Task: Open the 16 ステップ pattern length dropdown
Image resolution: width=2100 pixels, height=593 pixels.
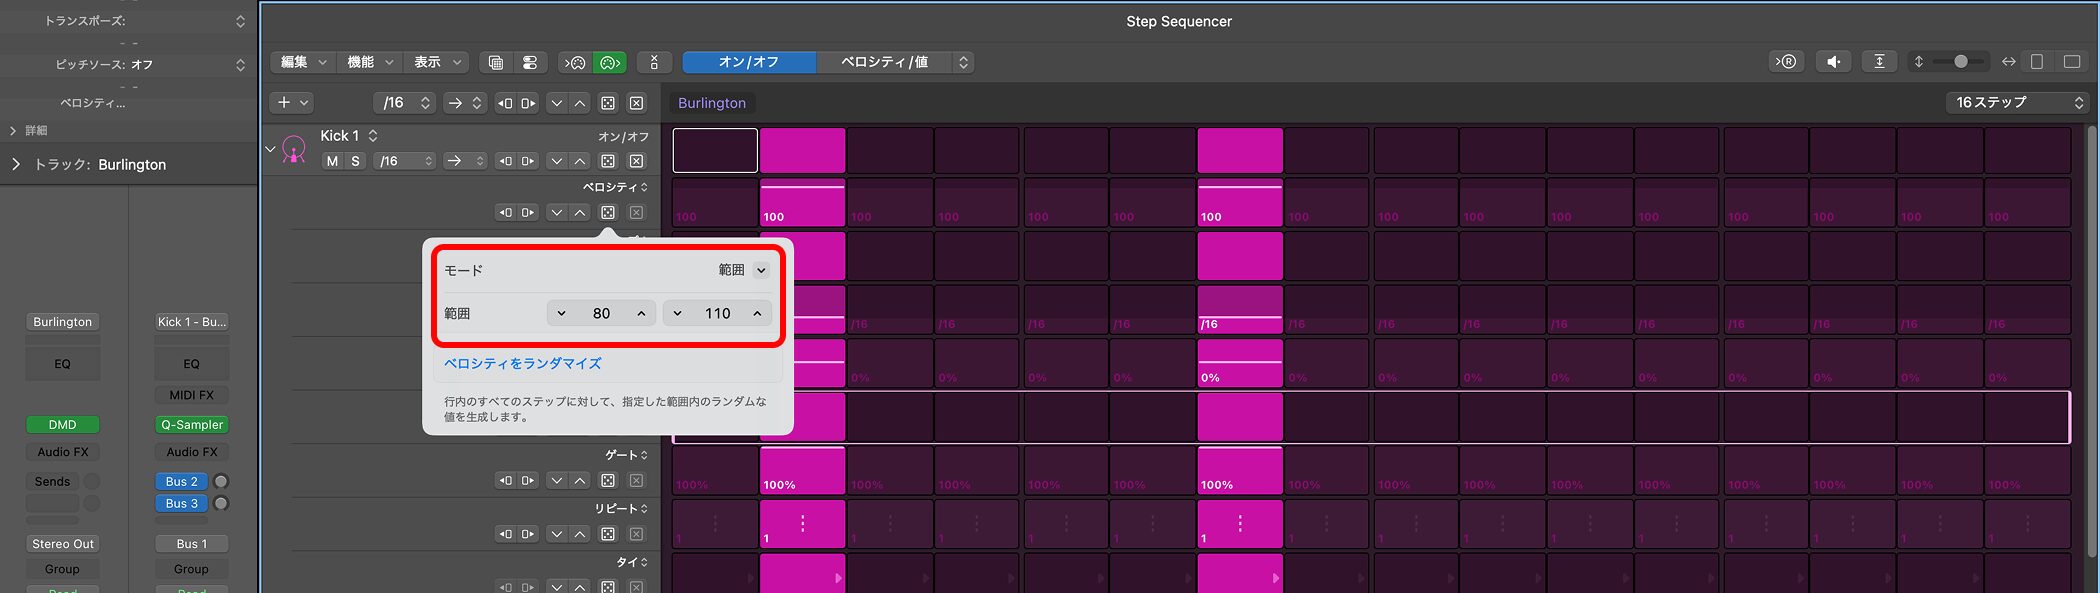Action: [2019, 103]
